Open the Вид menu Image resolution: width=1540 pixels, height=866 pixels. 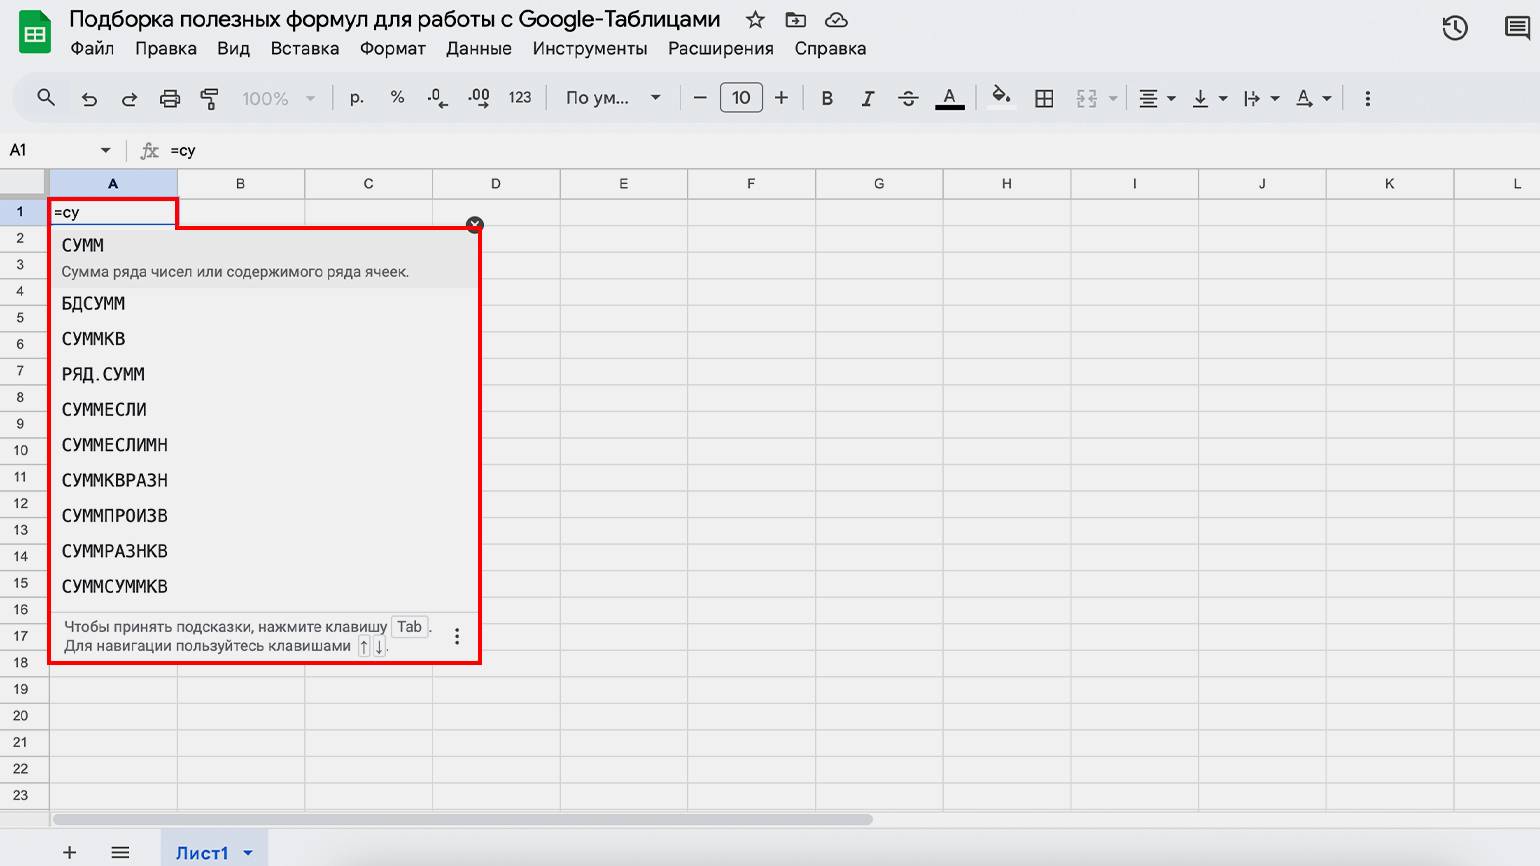[x=233, y=48]
